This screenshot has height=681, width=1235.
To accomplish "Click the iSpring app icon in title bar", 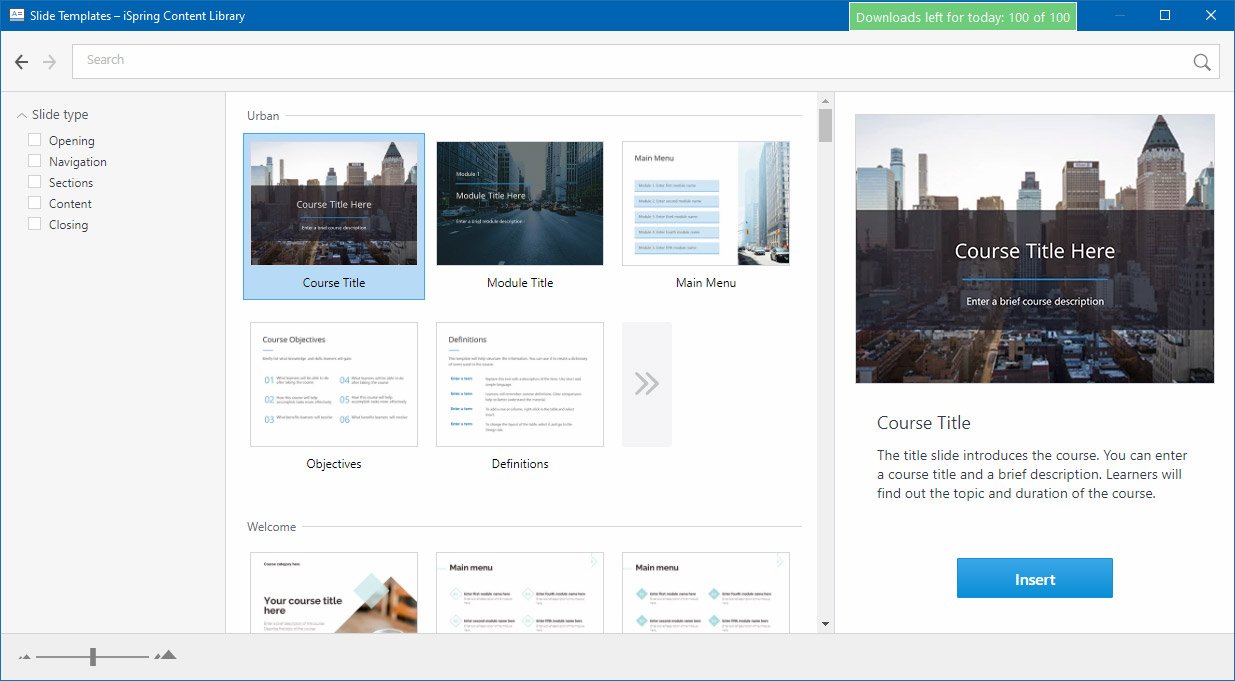I will tap(17, 15).
